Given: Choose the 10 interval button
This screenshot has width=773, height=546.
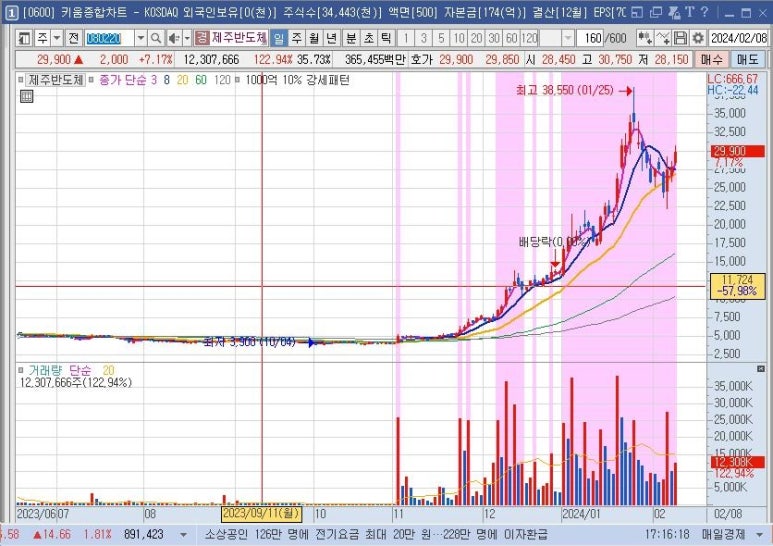Looking at the screenshot, I should tap(459, 38).
